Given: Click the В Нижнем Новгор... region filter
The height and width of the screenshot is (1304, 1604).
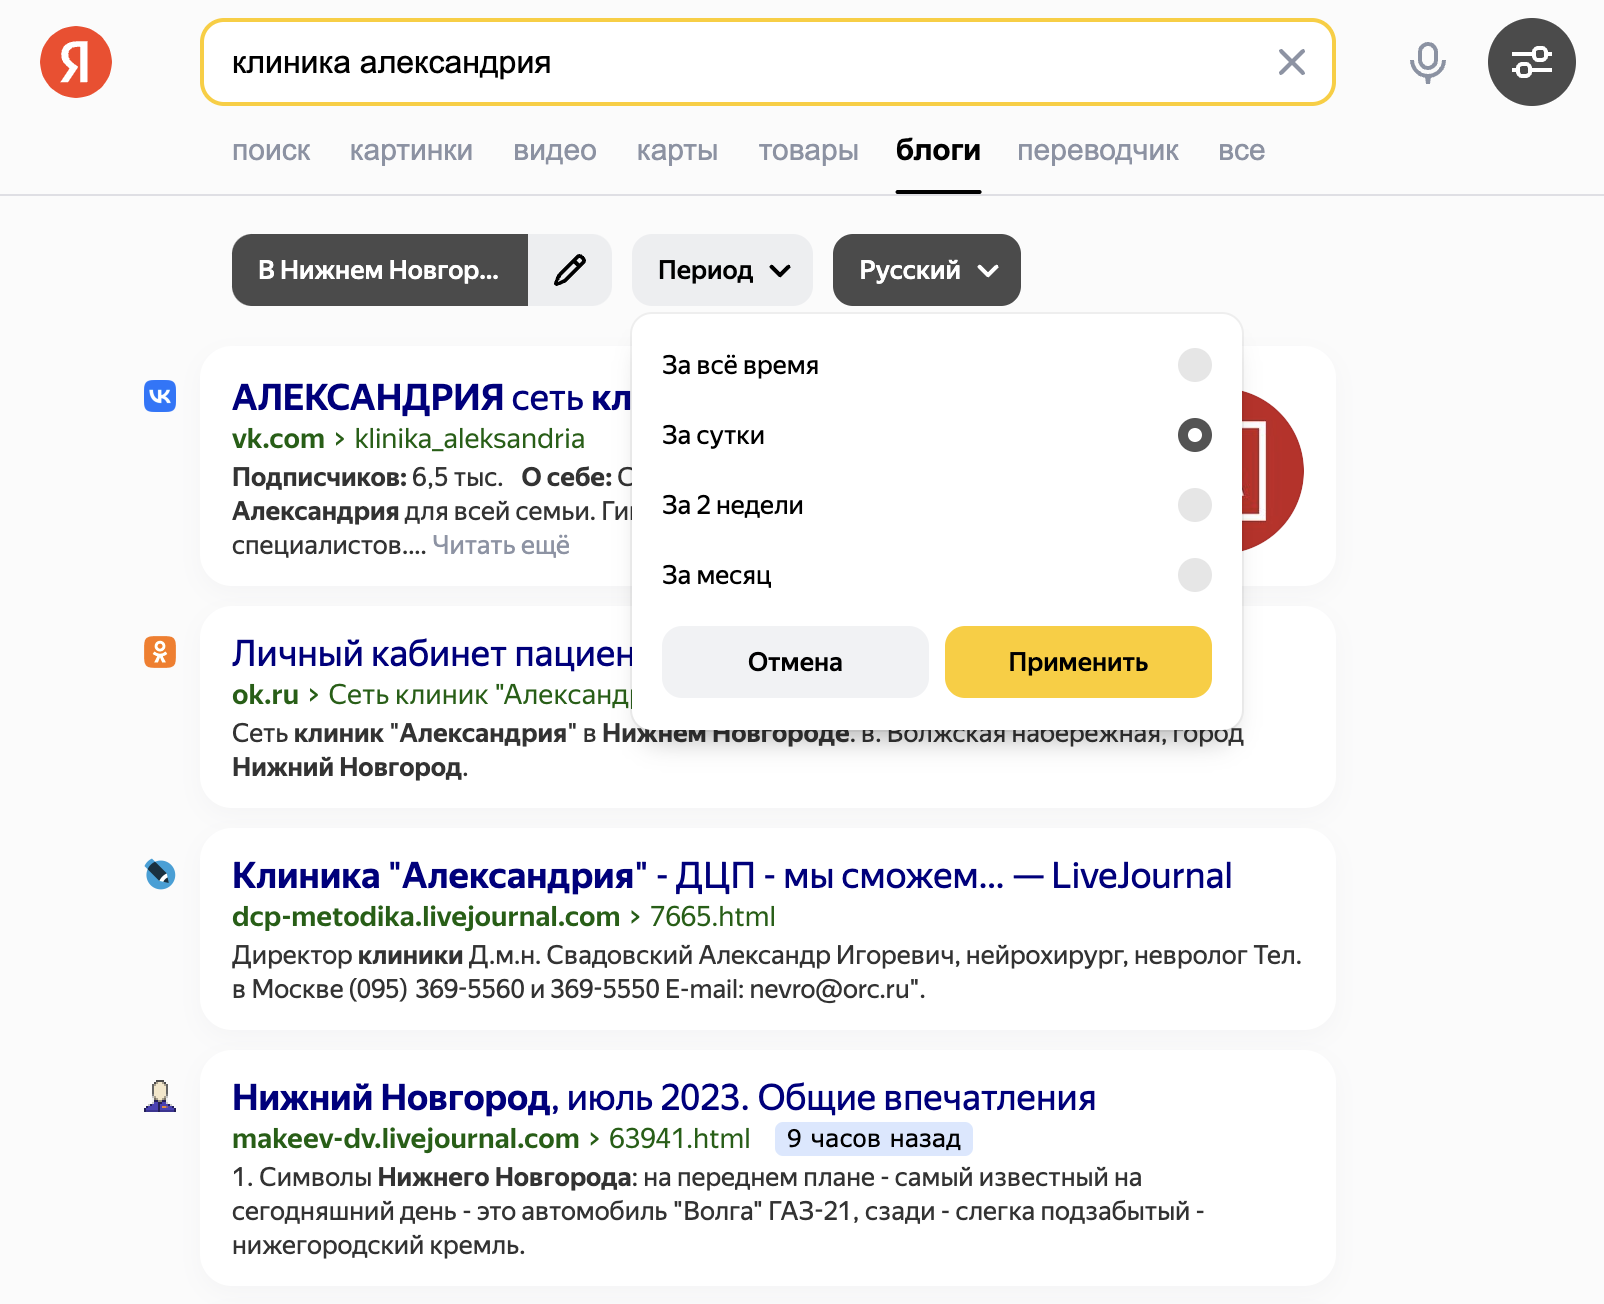Looking at the screenshot, I should 380,269.
